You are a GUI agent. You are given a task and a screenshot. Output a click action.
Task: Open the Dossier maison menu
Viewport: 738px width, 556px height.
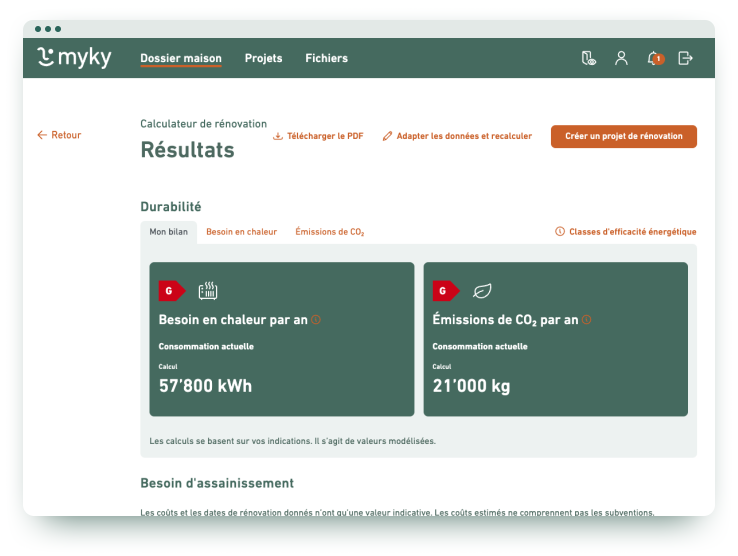[181, 58]
